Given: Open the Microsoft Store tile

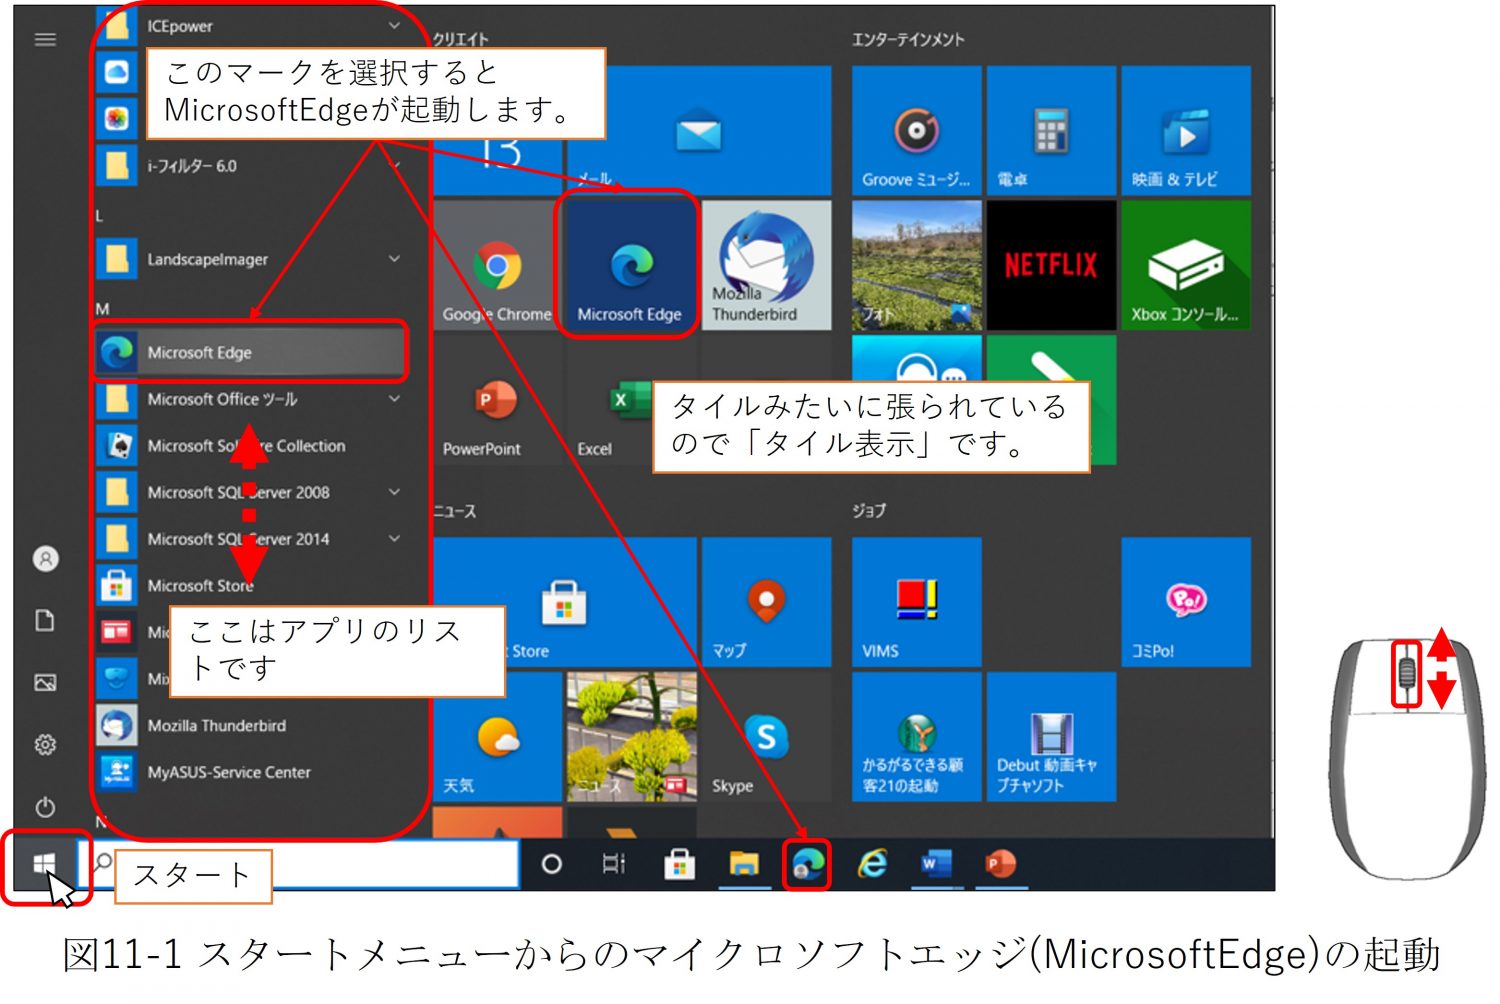Looking at the screenshot, I should point(564,602).
